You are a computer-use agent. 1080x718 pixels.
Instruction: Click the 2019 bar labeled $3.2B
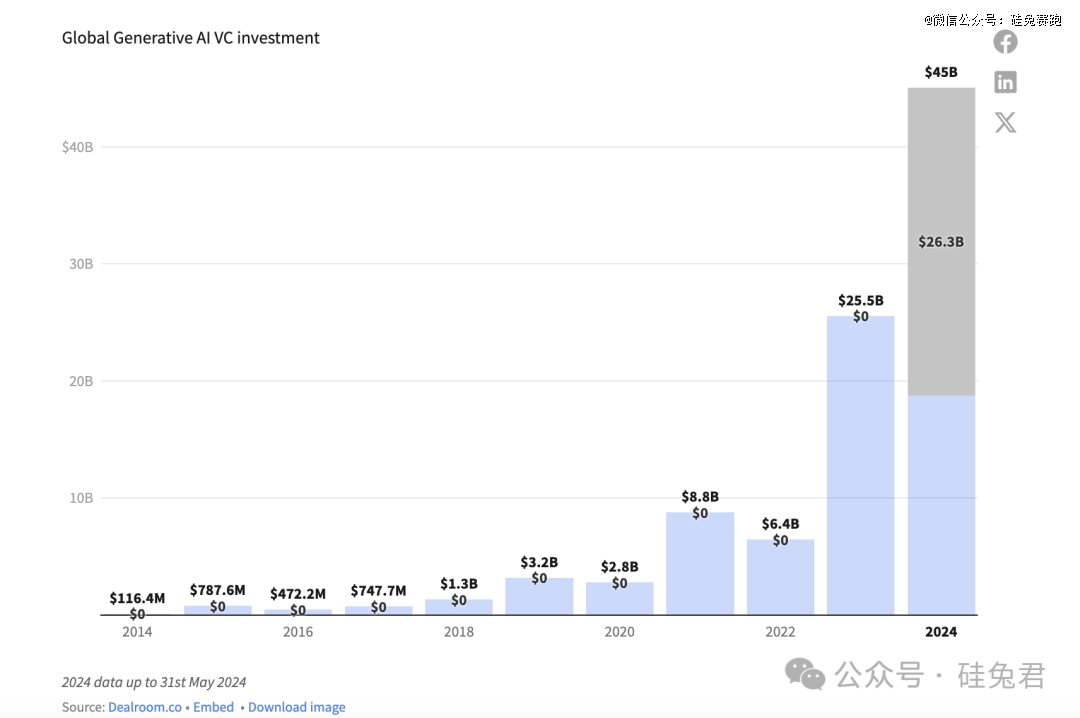point(539,597)
